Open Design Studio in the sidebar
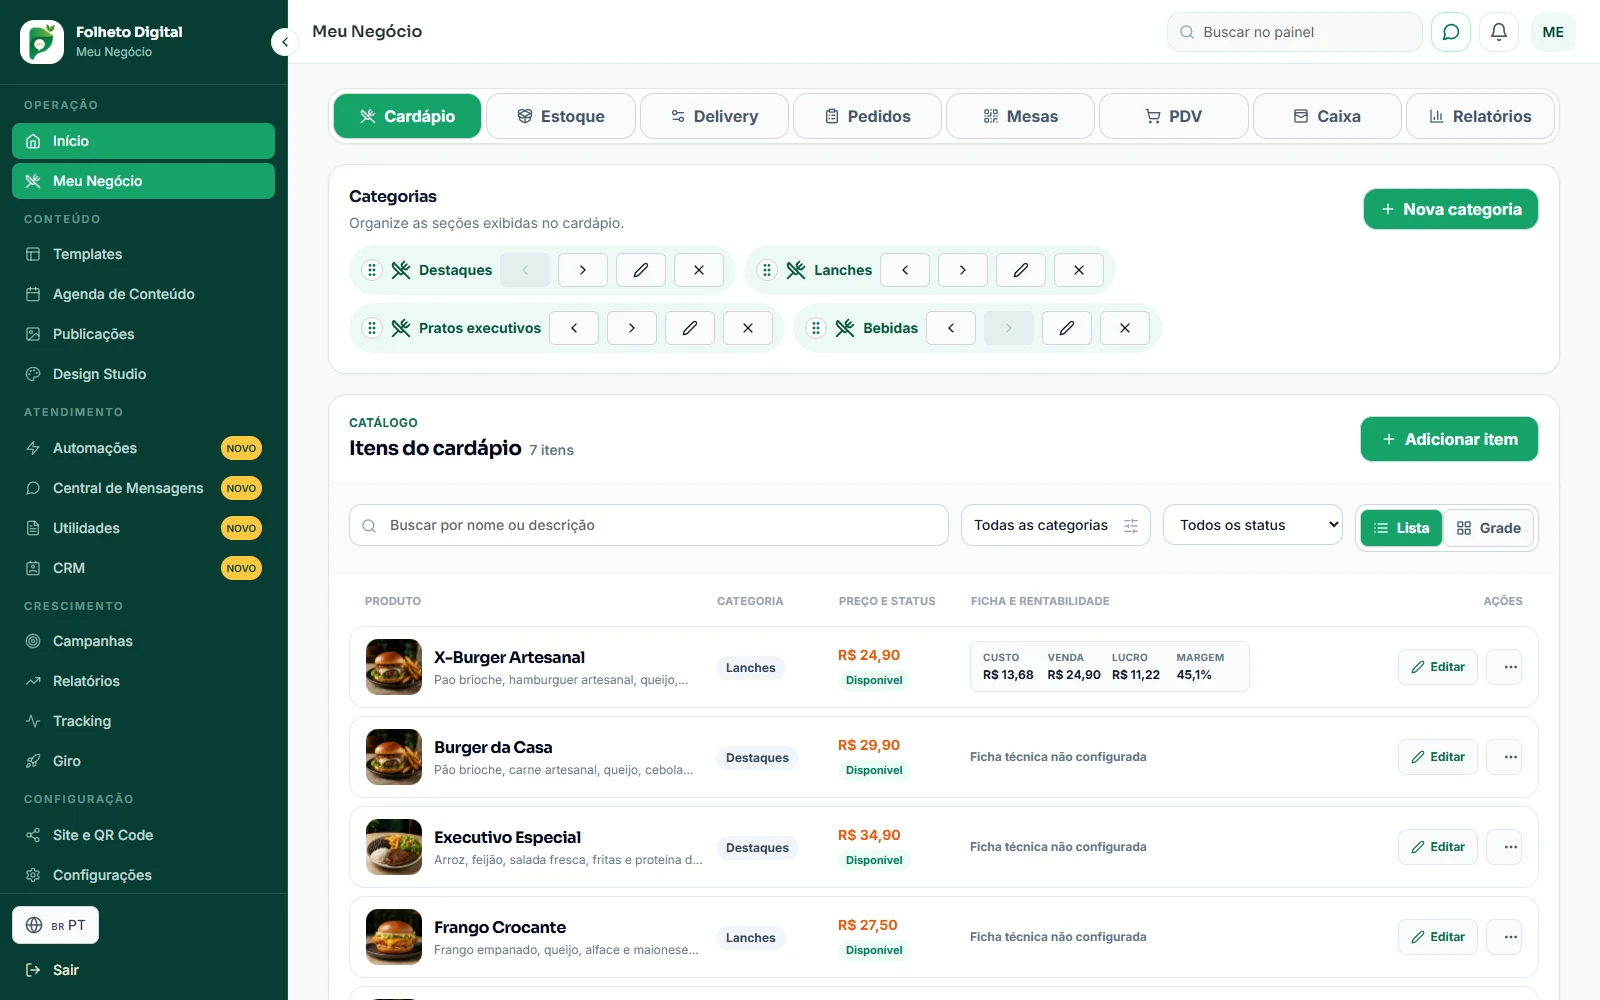Image resolution: width=1600 pixels, height=1000 pixels. pos(143,374)
